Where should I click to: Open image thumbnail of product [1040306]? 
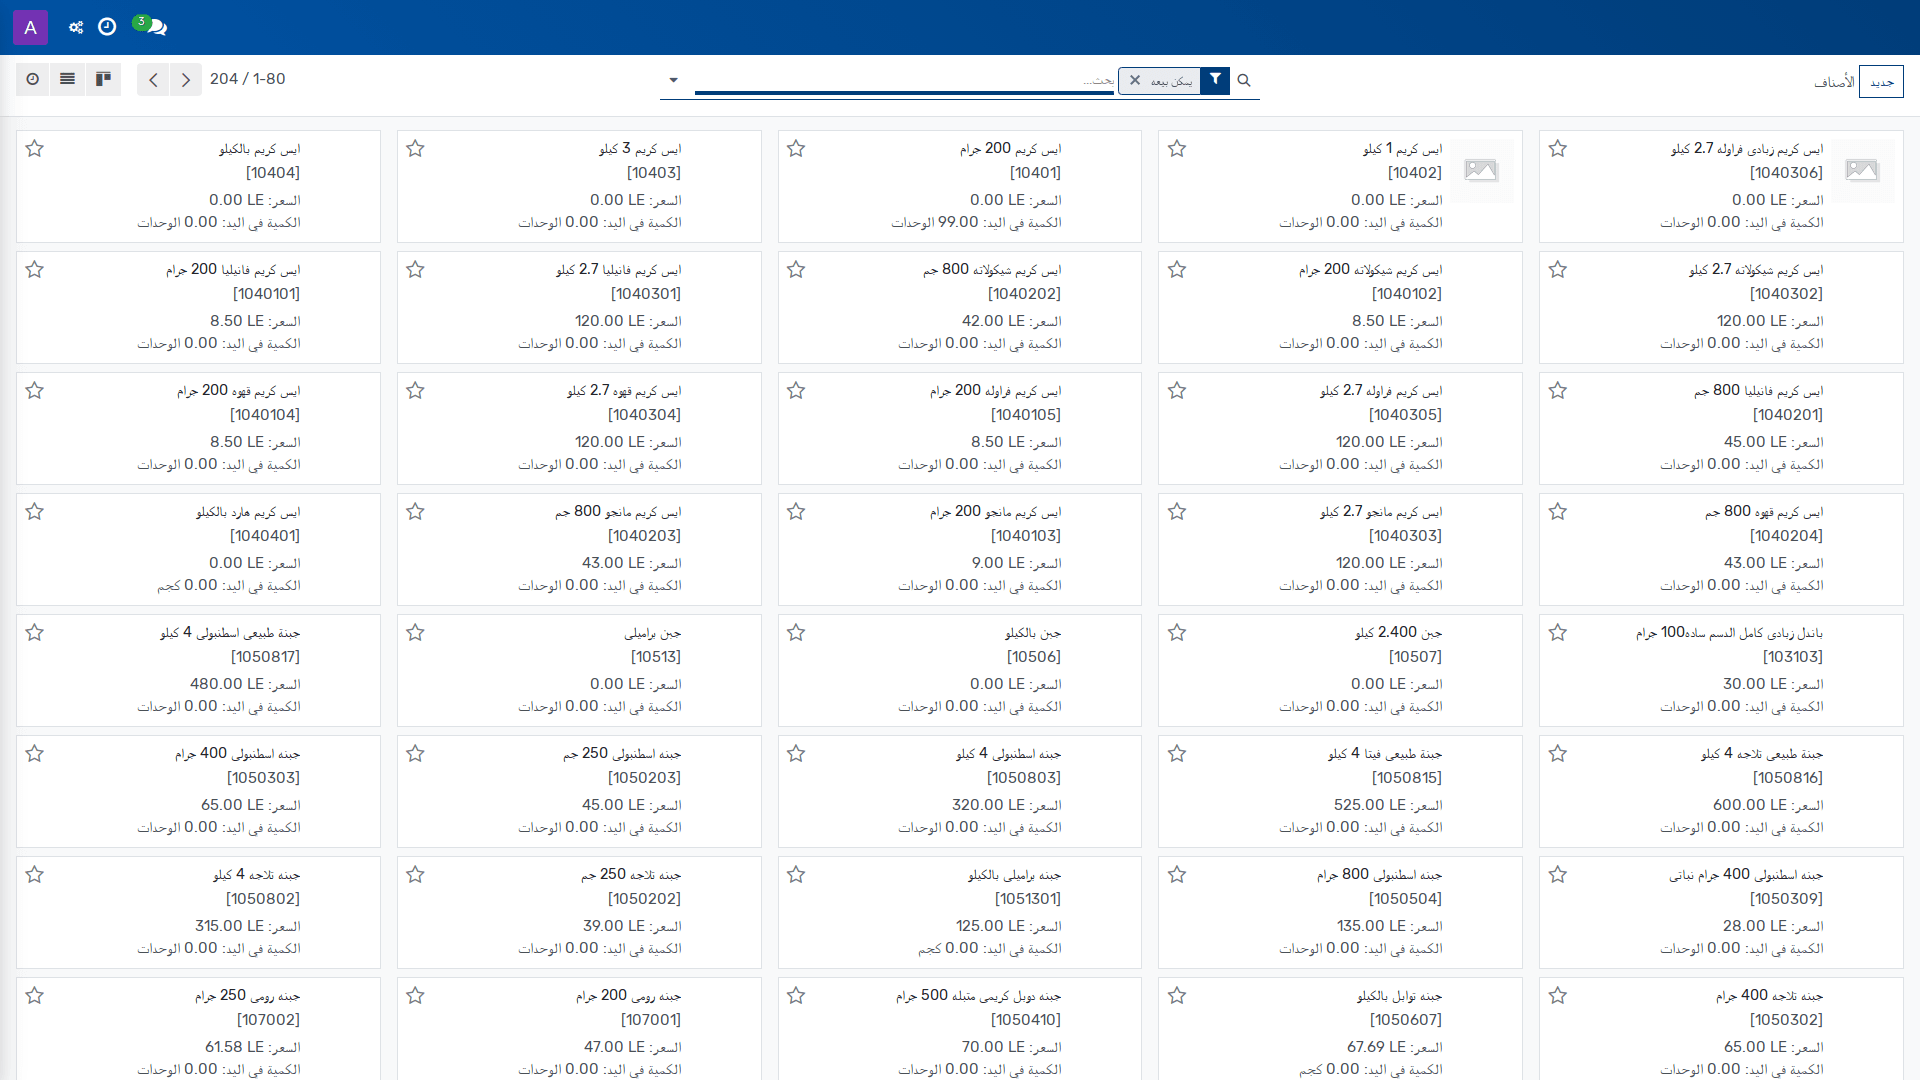point(1862,170)
